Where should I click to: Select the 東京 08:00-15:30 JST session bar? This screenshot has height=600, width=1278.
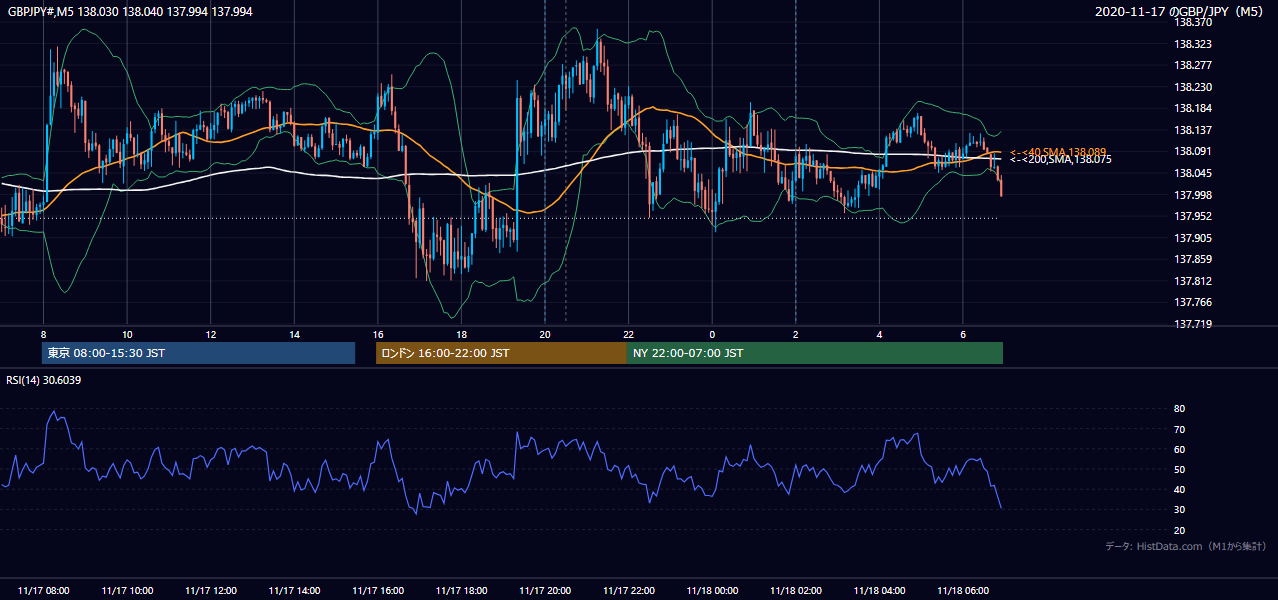tap(198, 353)
